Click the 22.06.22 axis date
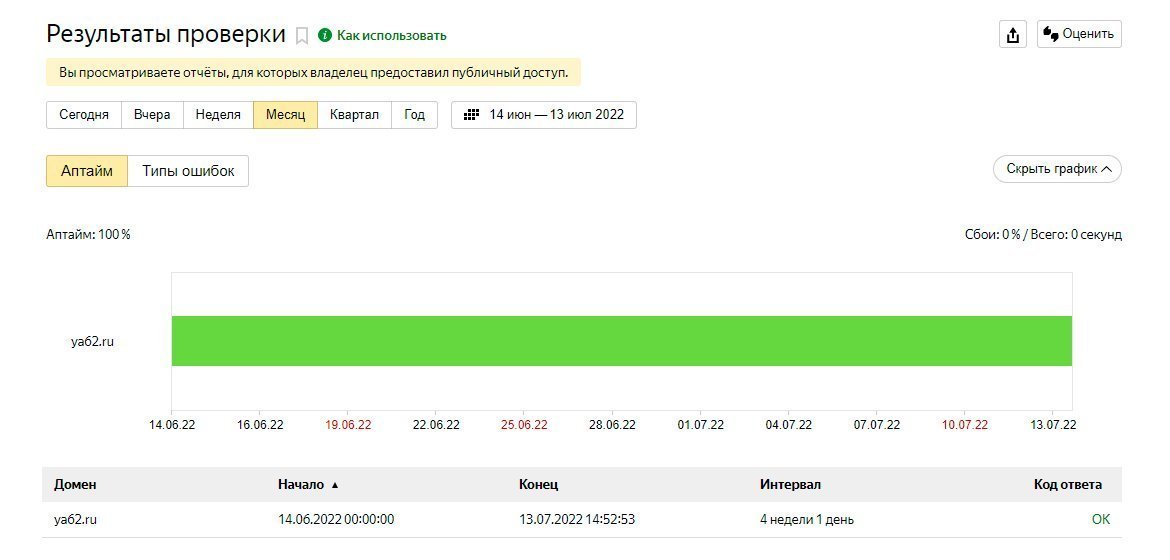The width and height of the screenshot is (1170, 560). (437, 425)
